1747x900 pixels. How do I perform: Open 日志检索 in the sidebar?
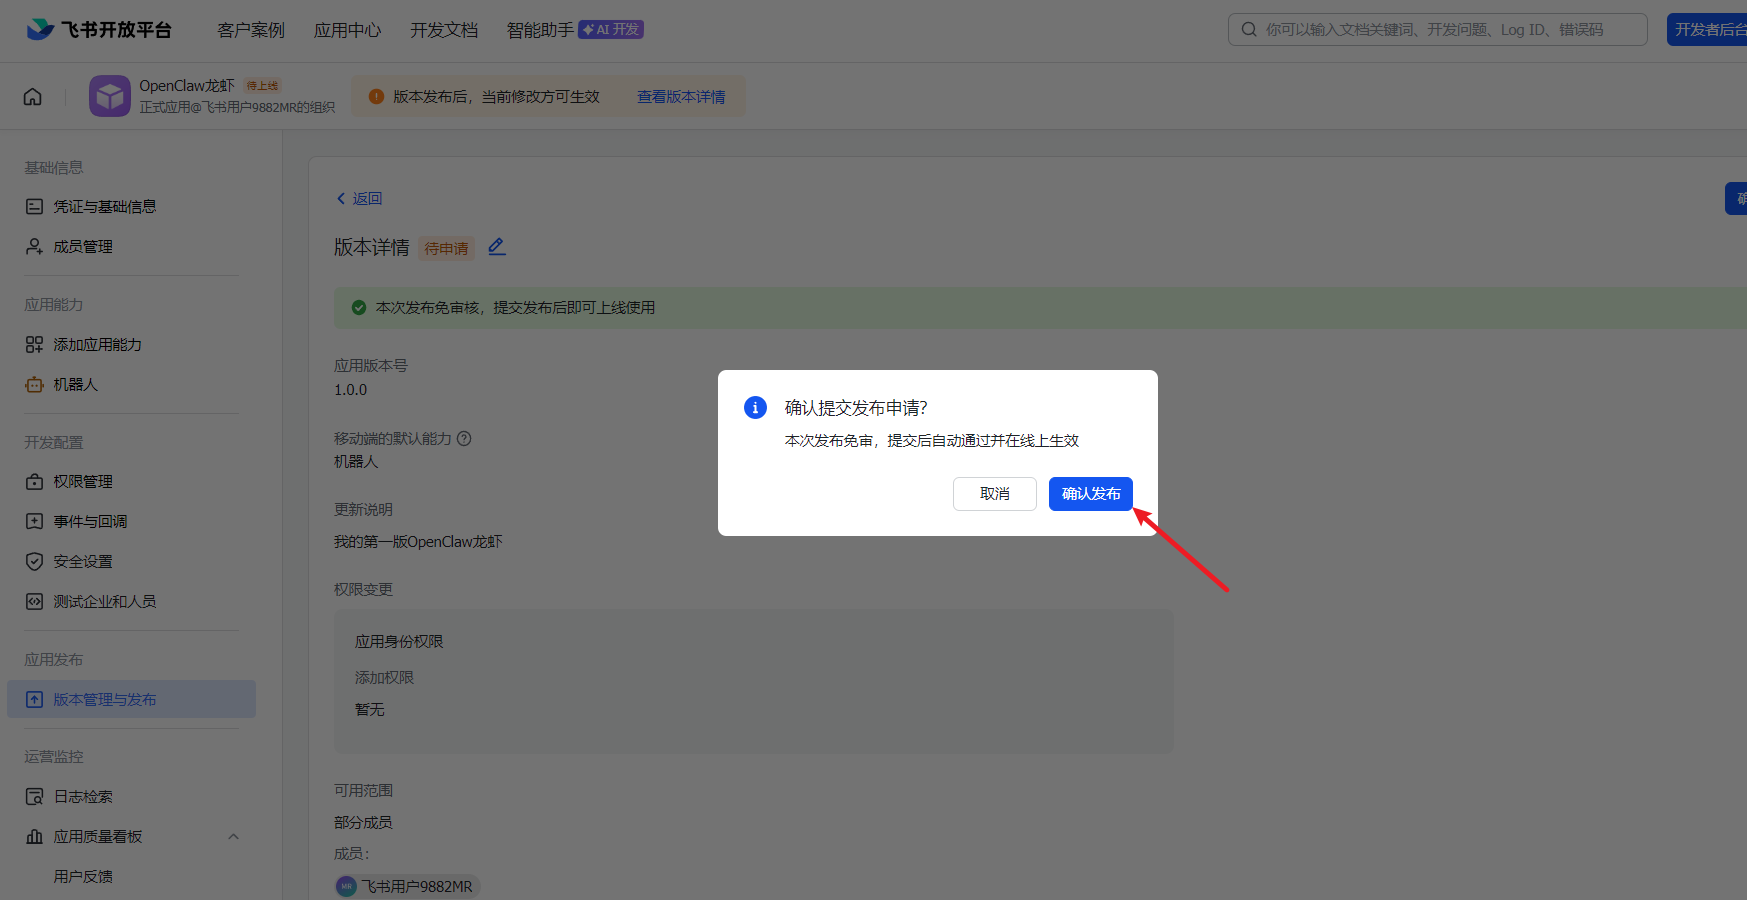(82, 797)
